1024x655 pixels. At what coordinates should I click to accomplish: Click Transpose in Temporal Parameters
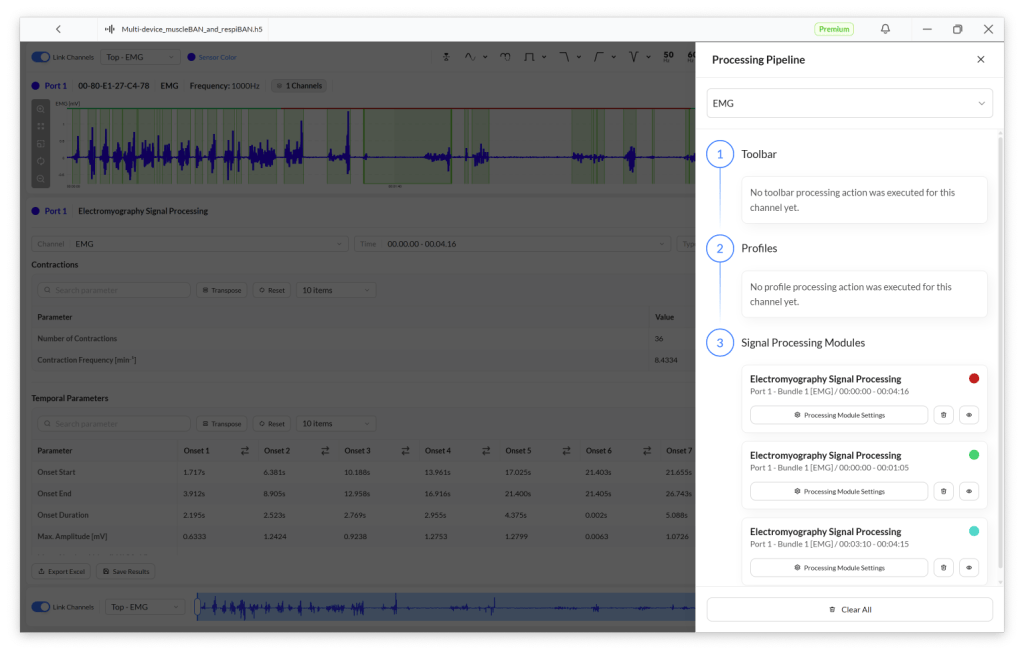[222, 424]
